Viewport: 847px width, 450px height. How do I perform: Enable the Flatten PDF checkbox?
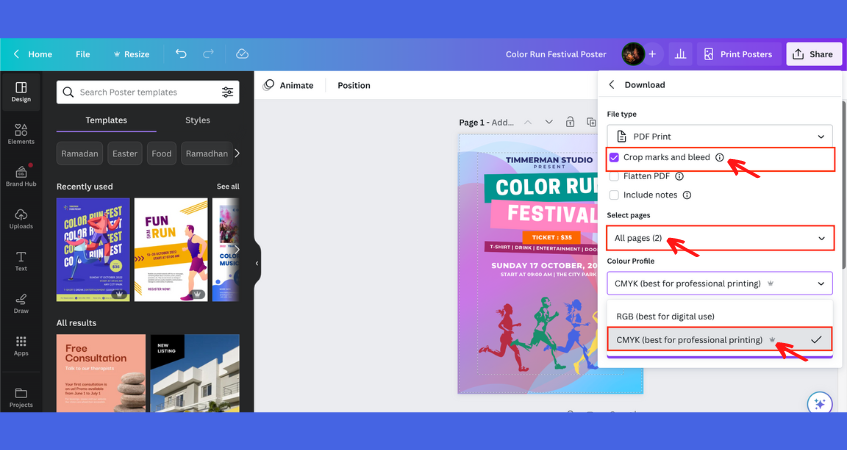(614, 176)
